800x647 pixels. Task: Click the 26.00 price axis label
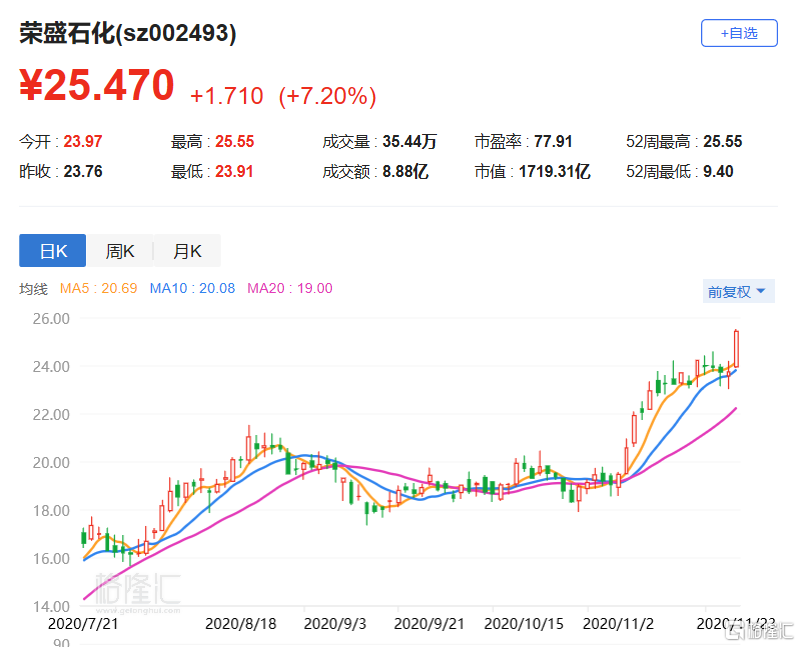51,319
